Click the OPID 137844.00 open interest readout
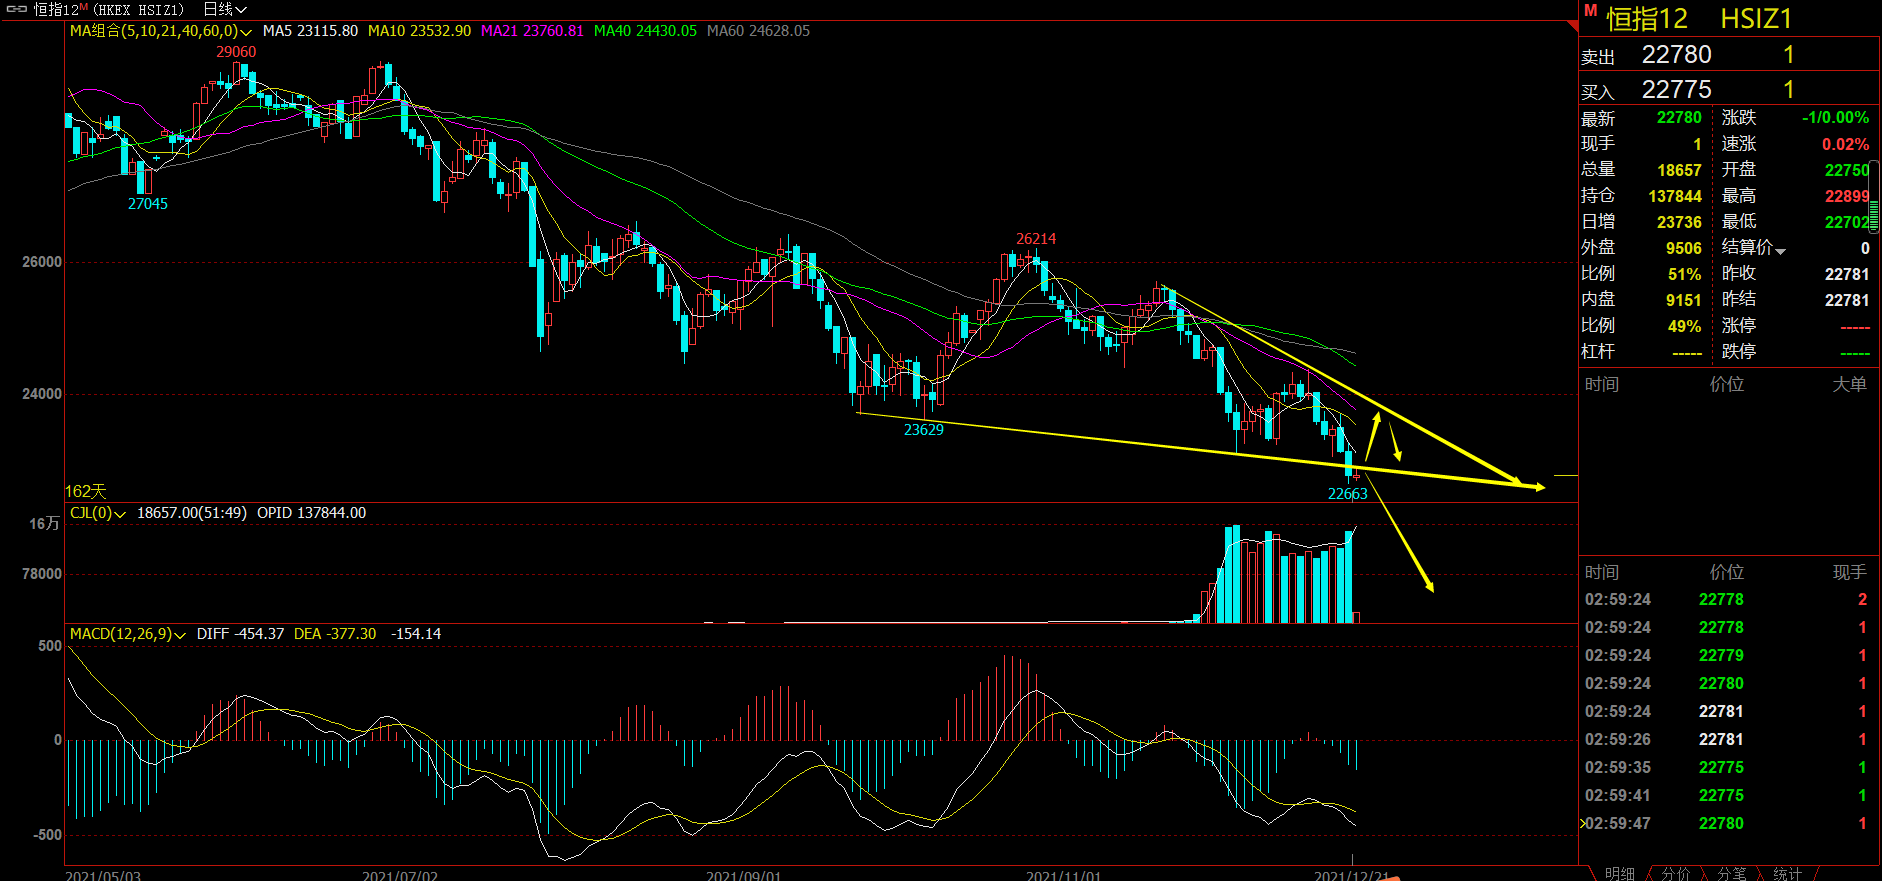This screenshot has height=881, width=1882. 312,513
